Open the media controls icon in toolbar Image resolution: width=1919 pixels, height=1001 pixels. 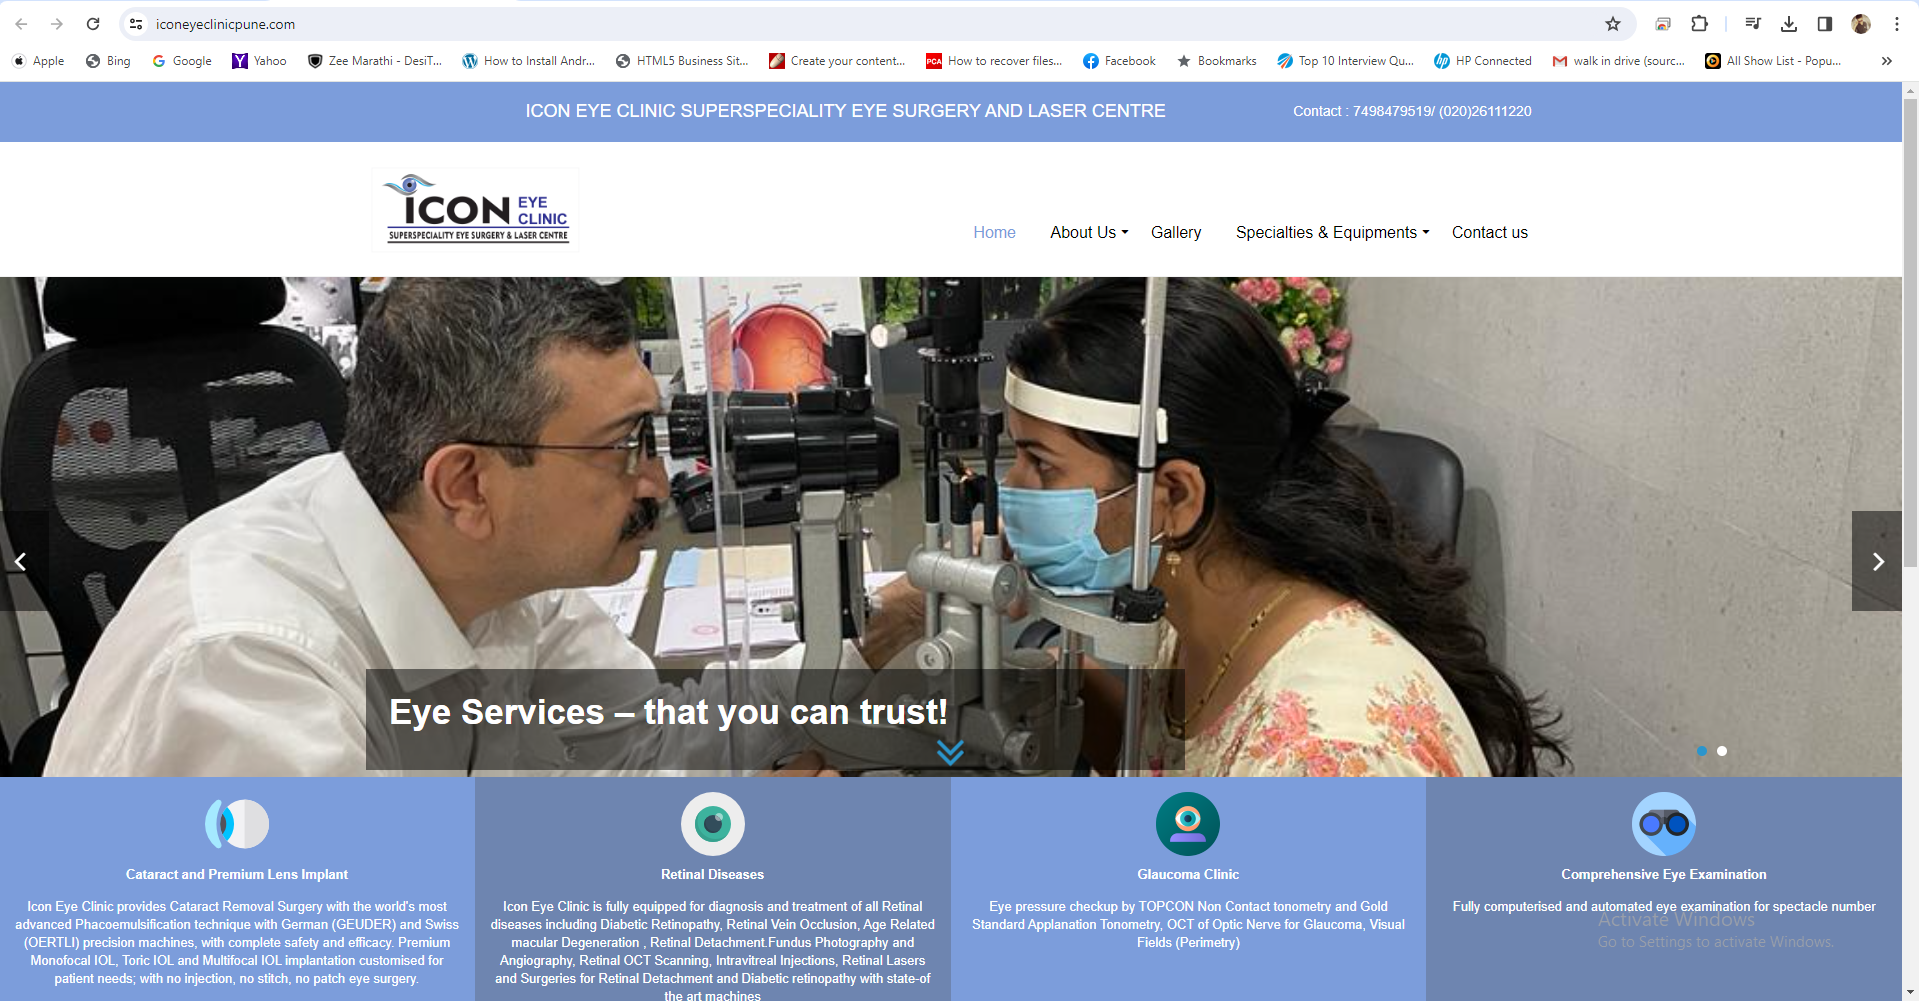1752,24
